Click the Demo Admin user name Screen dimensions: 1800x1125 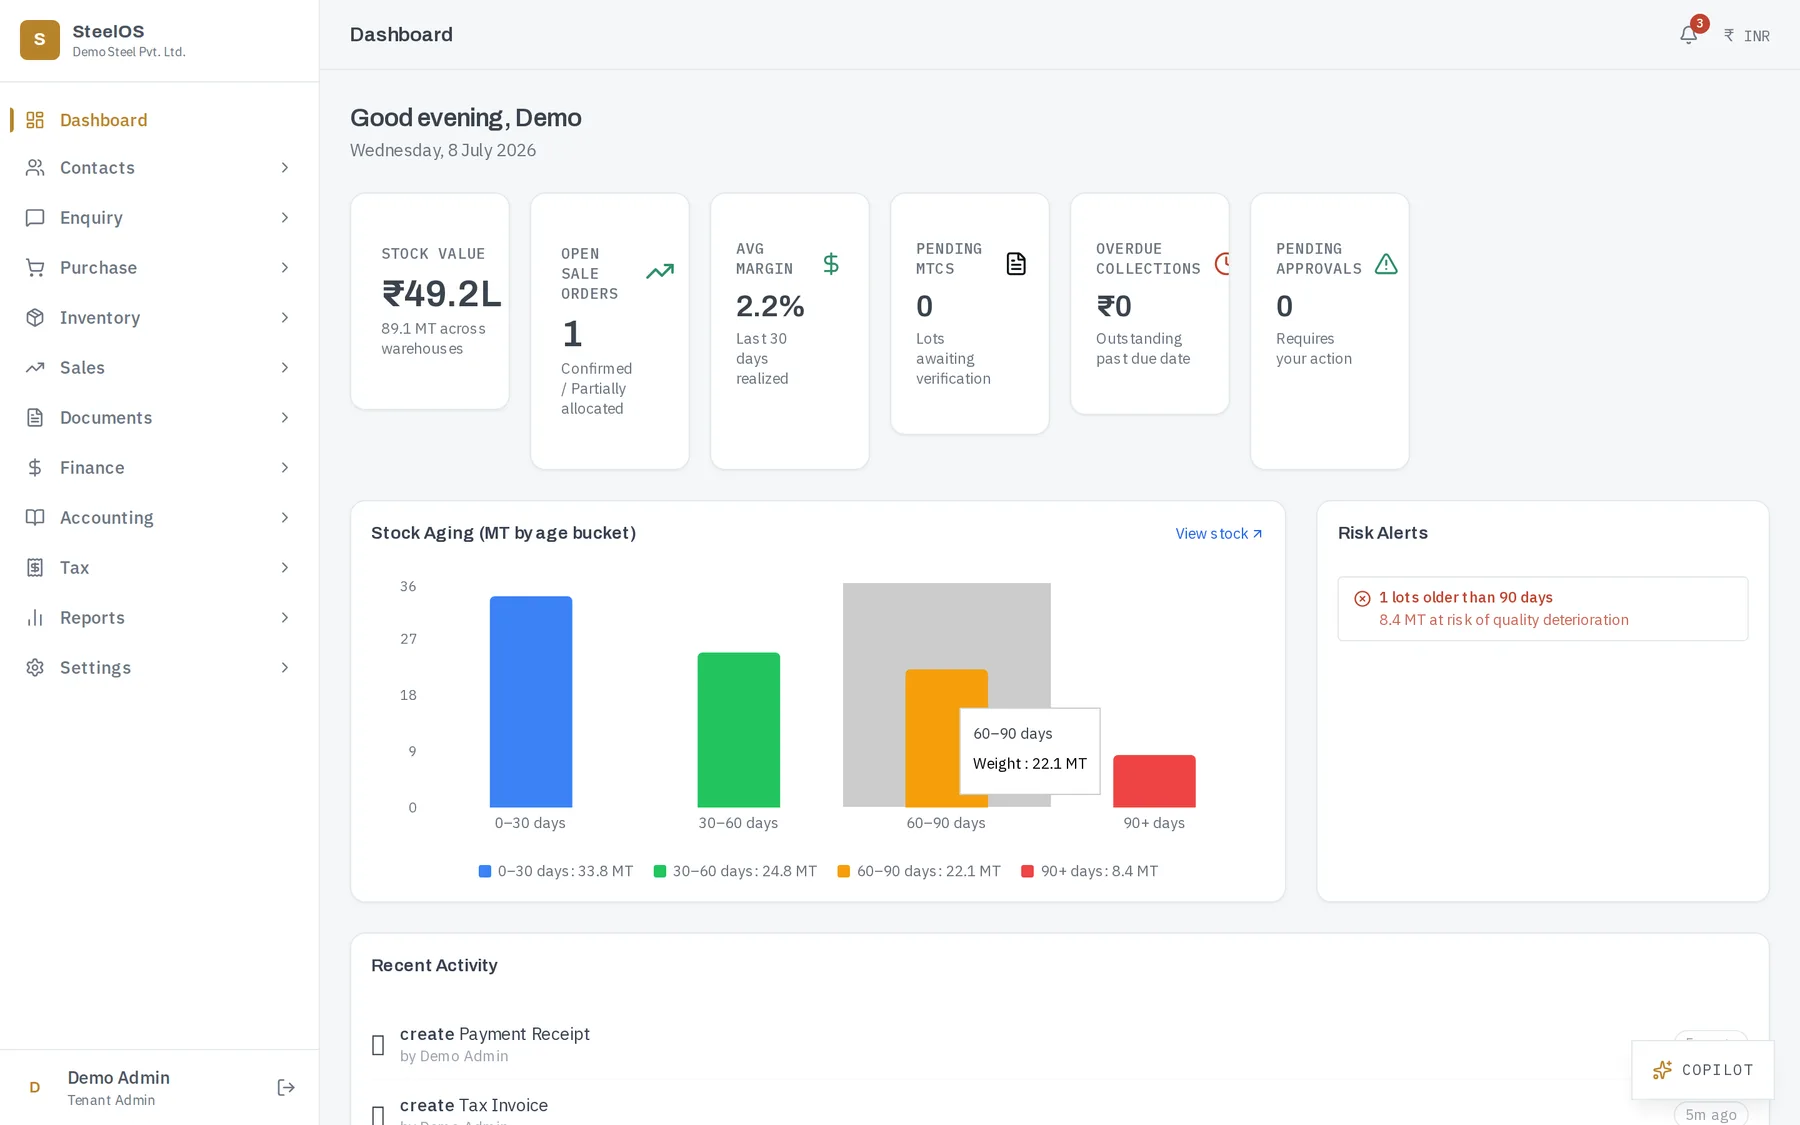pyautogui.click(x=119, y=1078)
